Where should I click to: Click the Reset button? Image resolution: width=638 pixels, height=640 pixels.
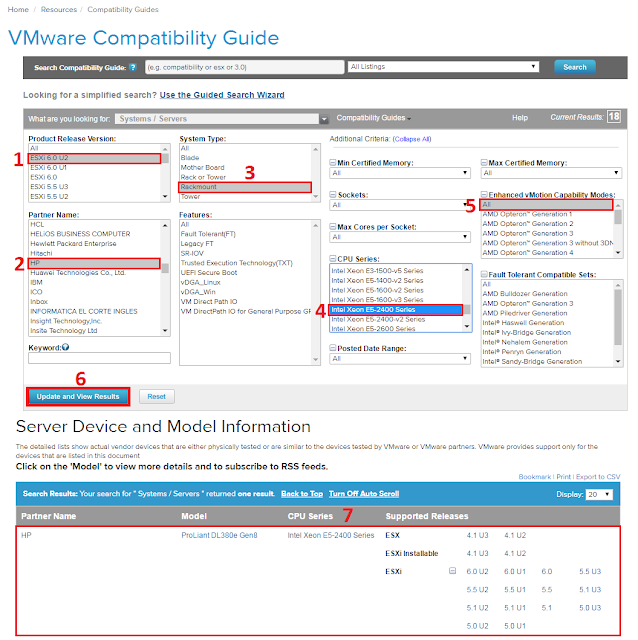point(157,397)
